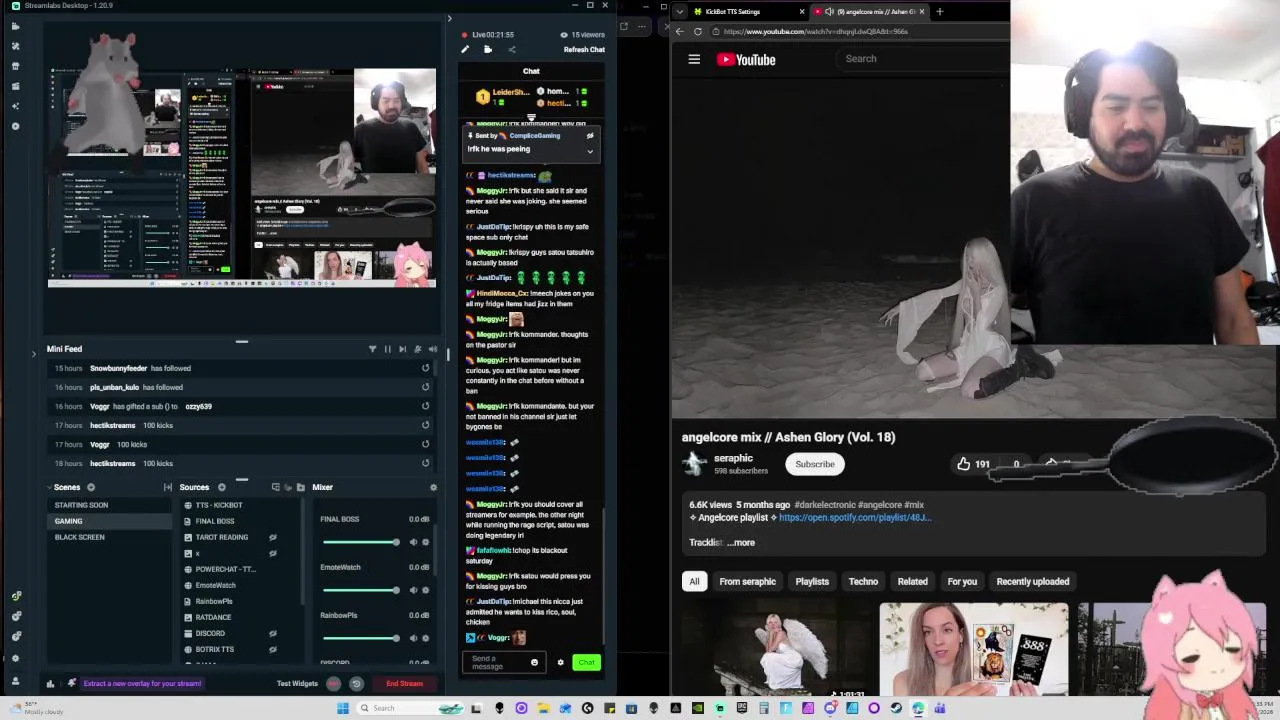
Task: Adjust FINAL BOSS volume slider
Action: point(360,542)
